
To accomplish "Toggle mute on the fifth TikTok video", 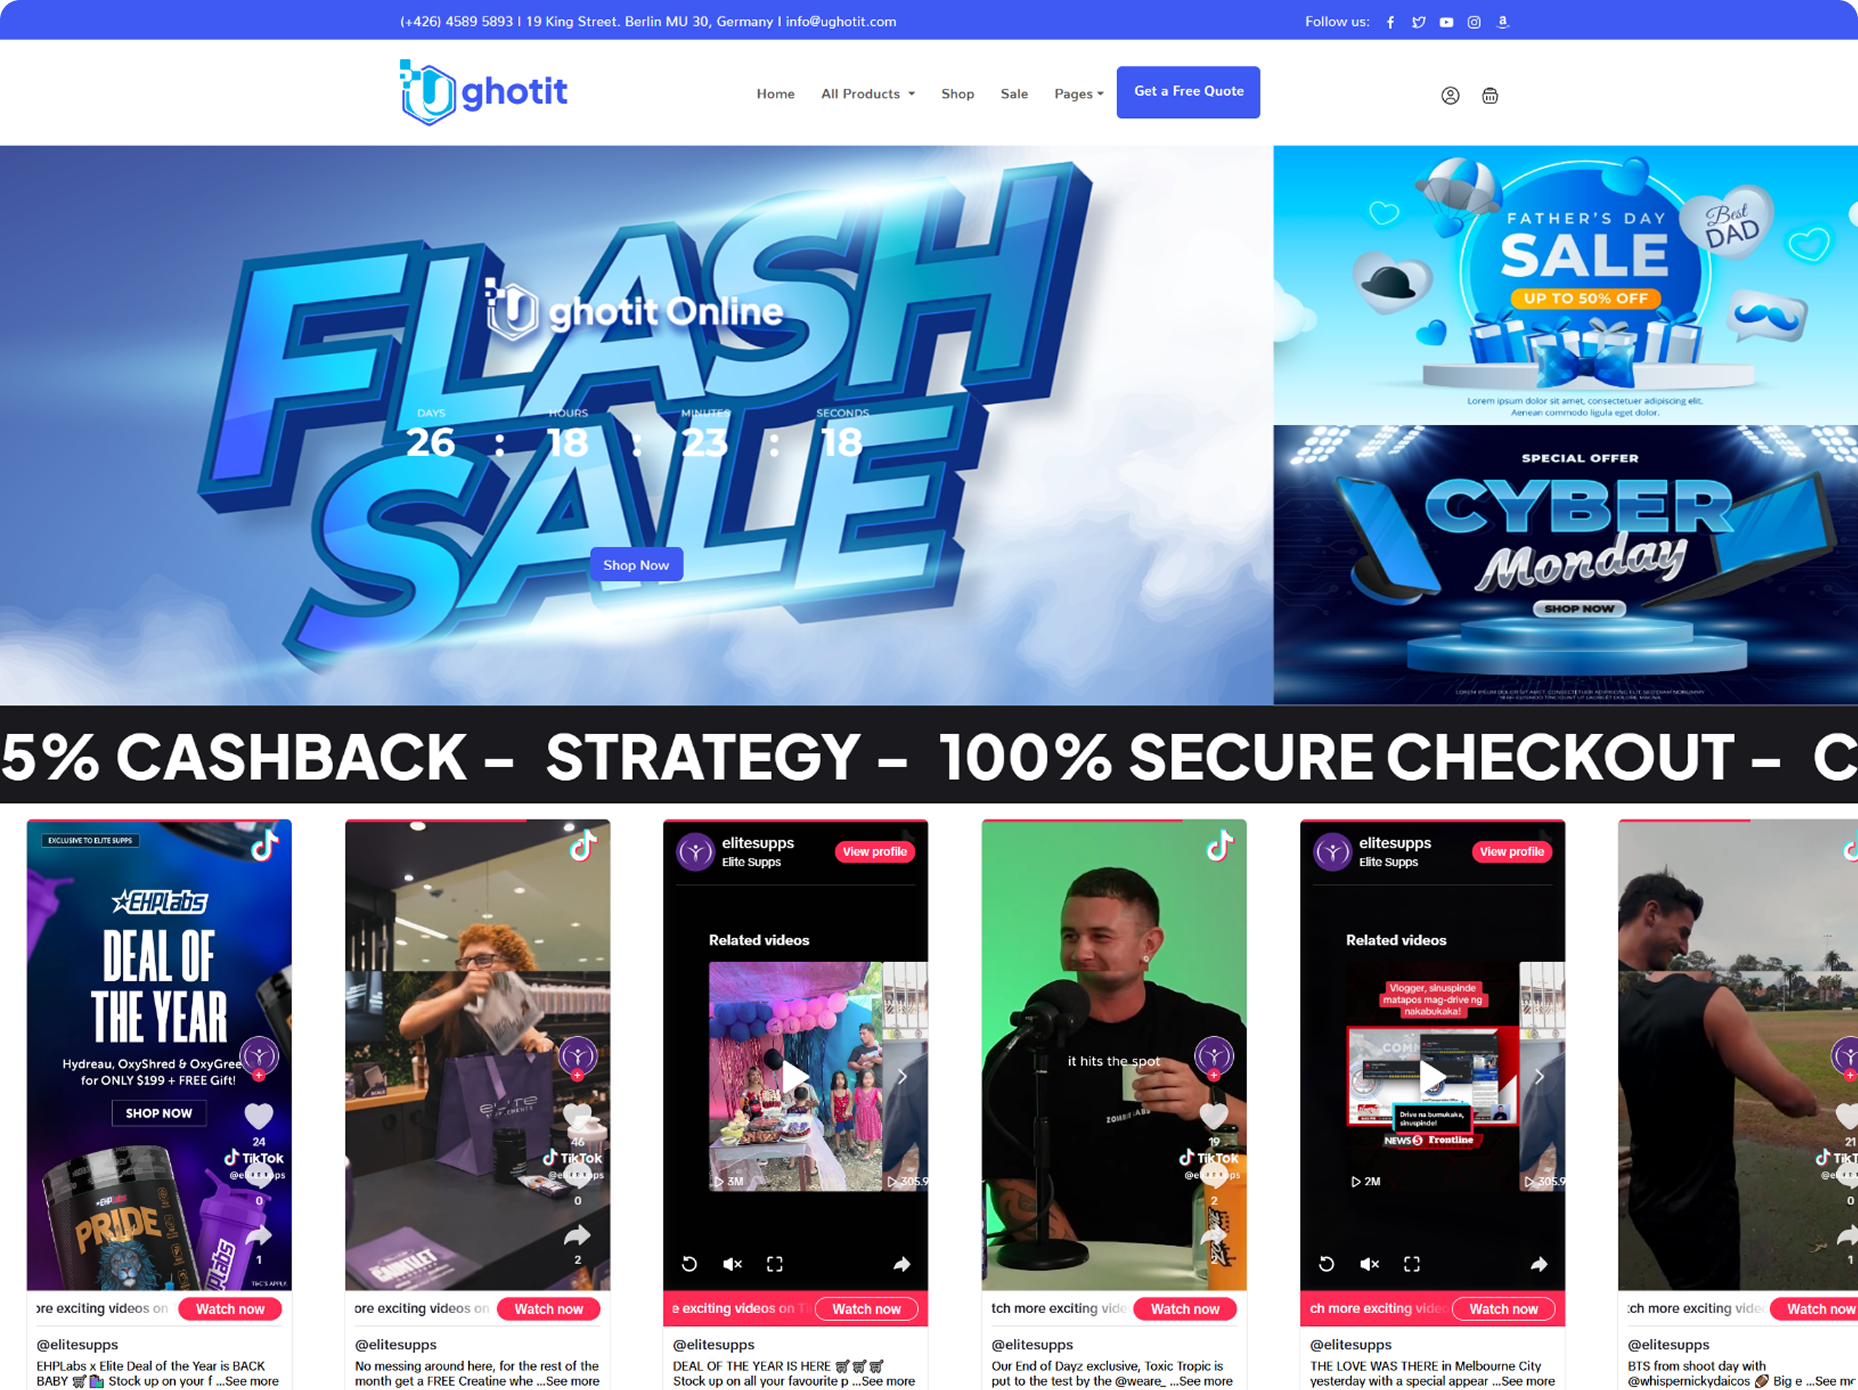I will (1369, 1264).
